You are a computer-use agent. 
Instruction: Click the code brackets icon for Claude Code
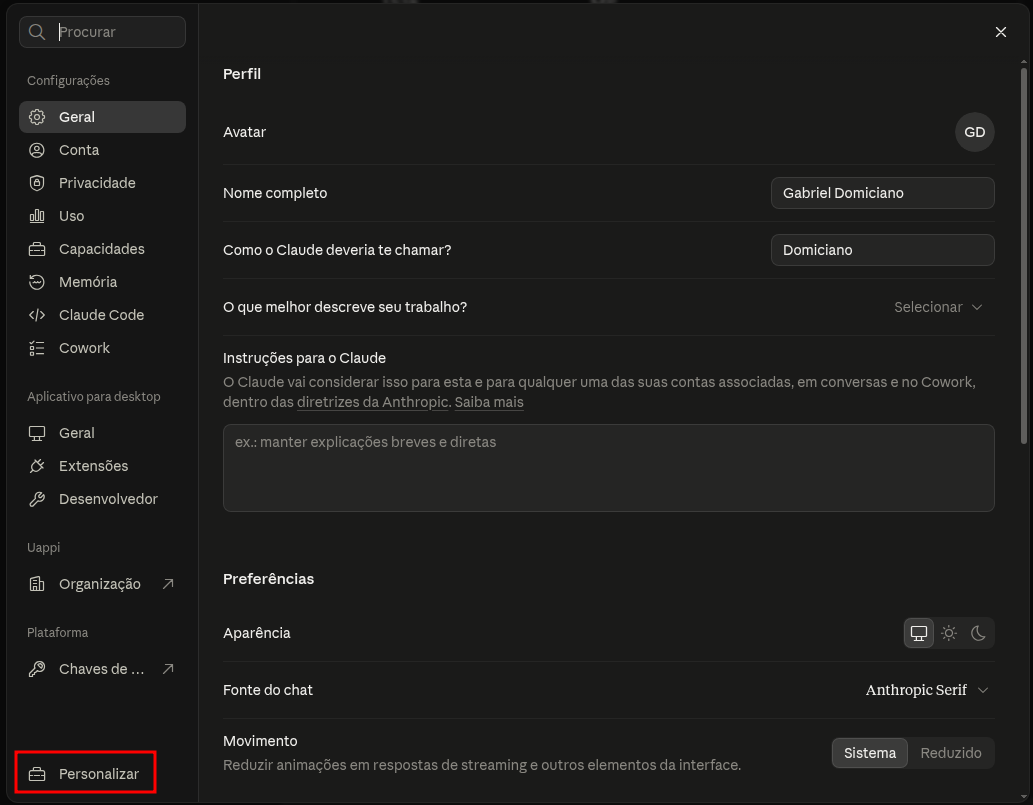37,315
